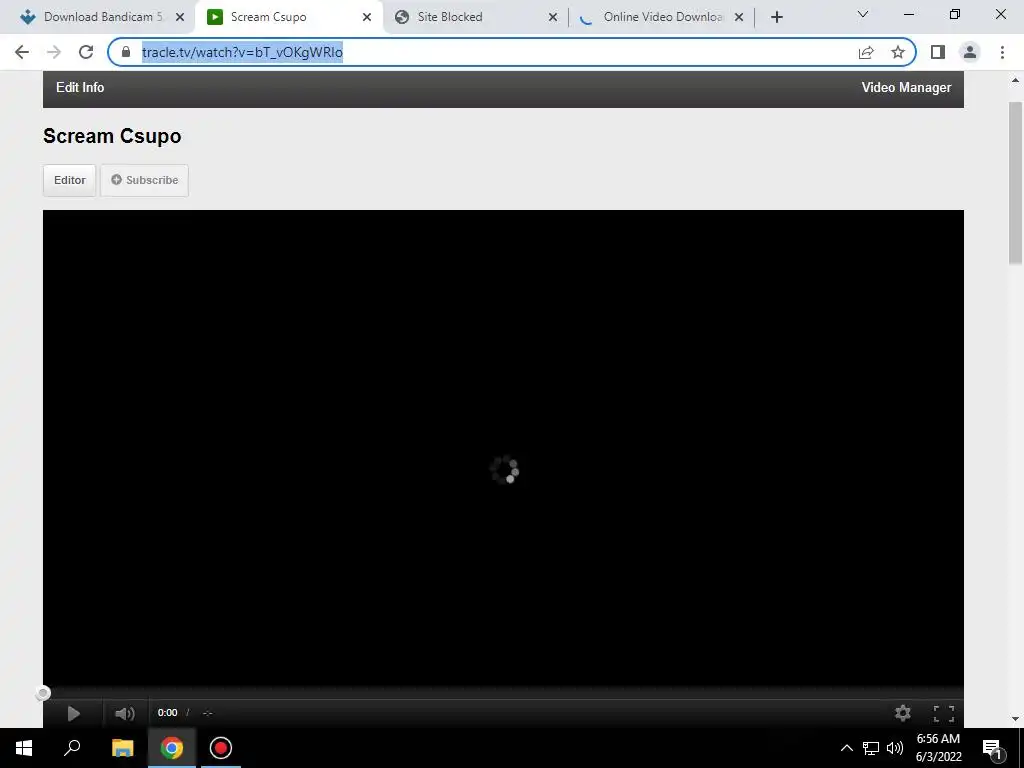View site information lock icon
1024x768 pixels.
pyautogui.click(x=126, y=52)
